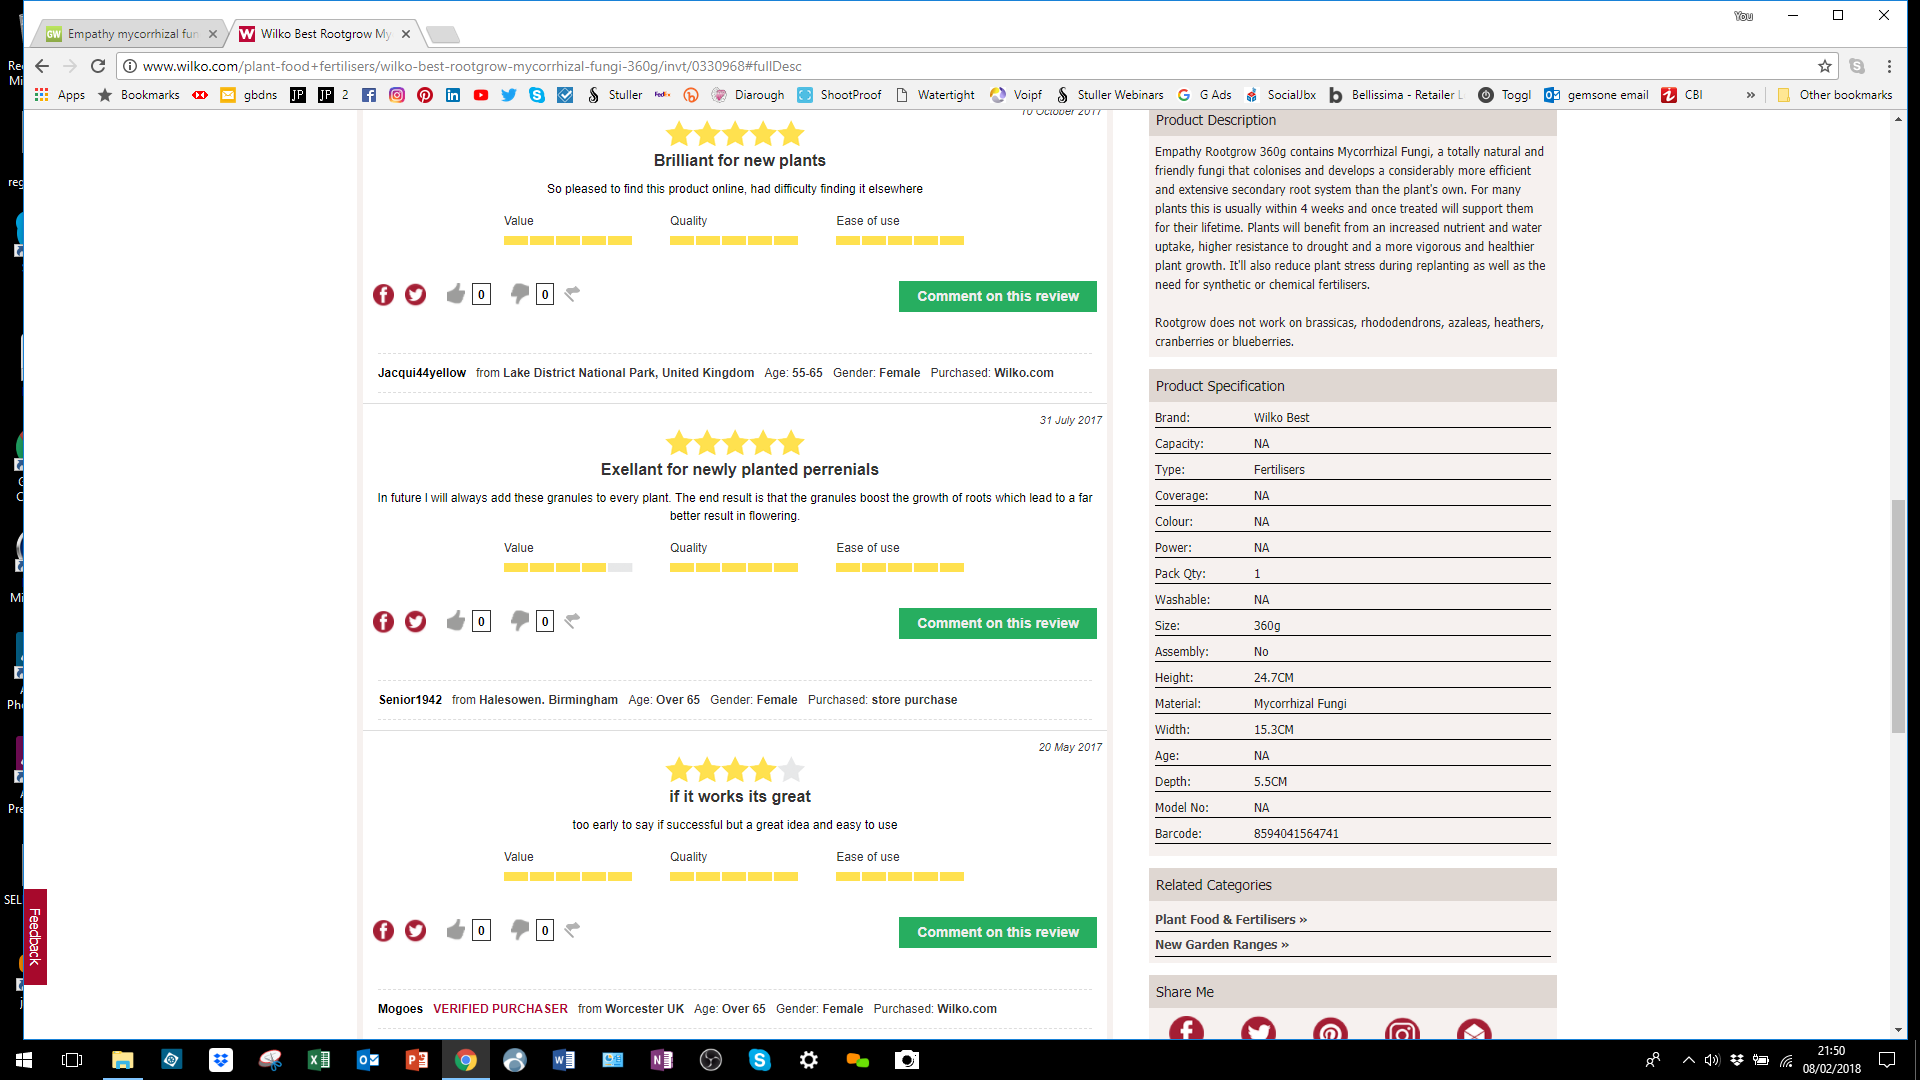Show hidden system tray icons arrow
1920x1080 pixels.
1688,1060
